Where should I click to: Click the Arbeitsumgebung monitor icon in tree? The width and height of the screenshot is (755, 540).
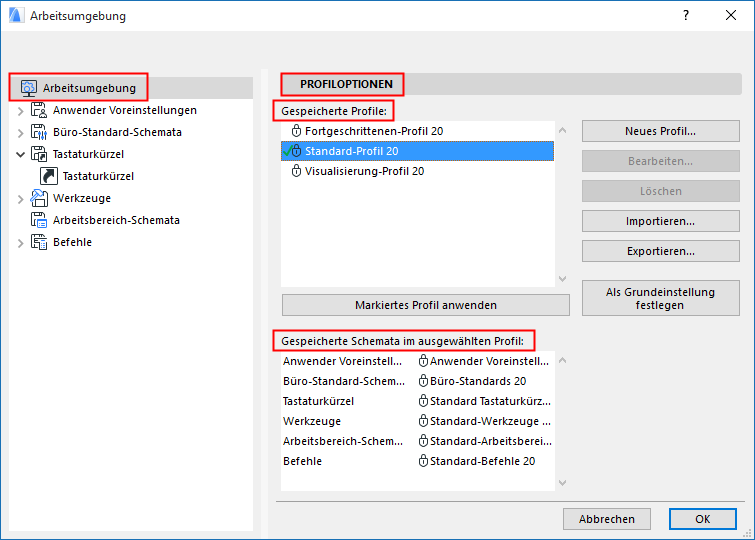pyautogui.click(x=29, y=88)
